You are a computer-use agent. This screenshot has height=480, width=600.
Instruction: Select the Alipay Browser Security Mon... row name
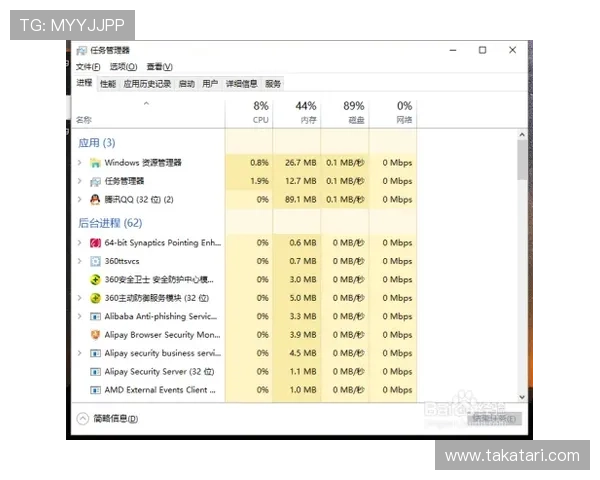point(163,335)
